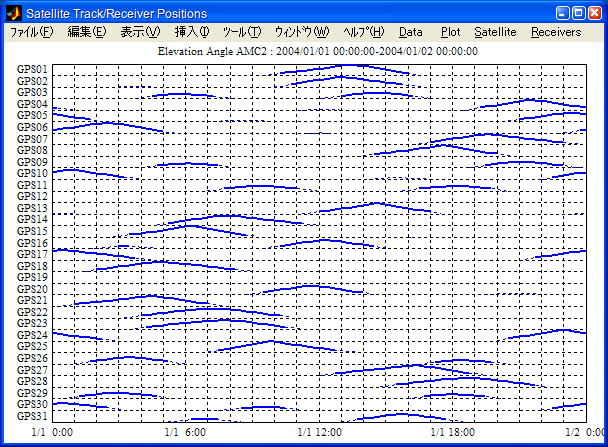Open the ファイル(F) menu
This screenshot has height=447, width=608.
coord(32,32)
